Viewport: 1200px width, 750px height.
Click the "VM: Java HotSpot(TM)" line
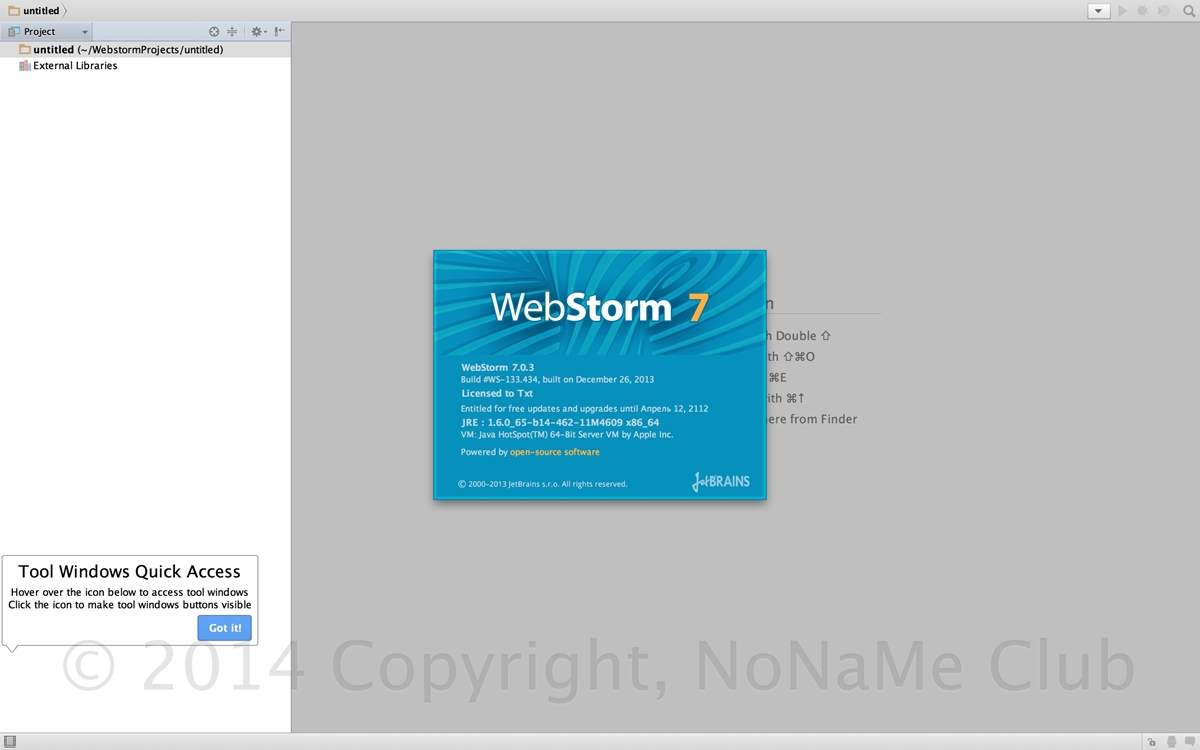(x=567, y=435)
